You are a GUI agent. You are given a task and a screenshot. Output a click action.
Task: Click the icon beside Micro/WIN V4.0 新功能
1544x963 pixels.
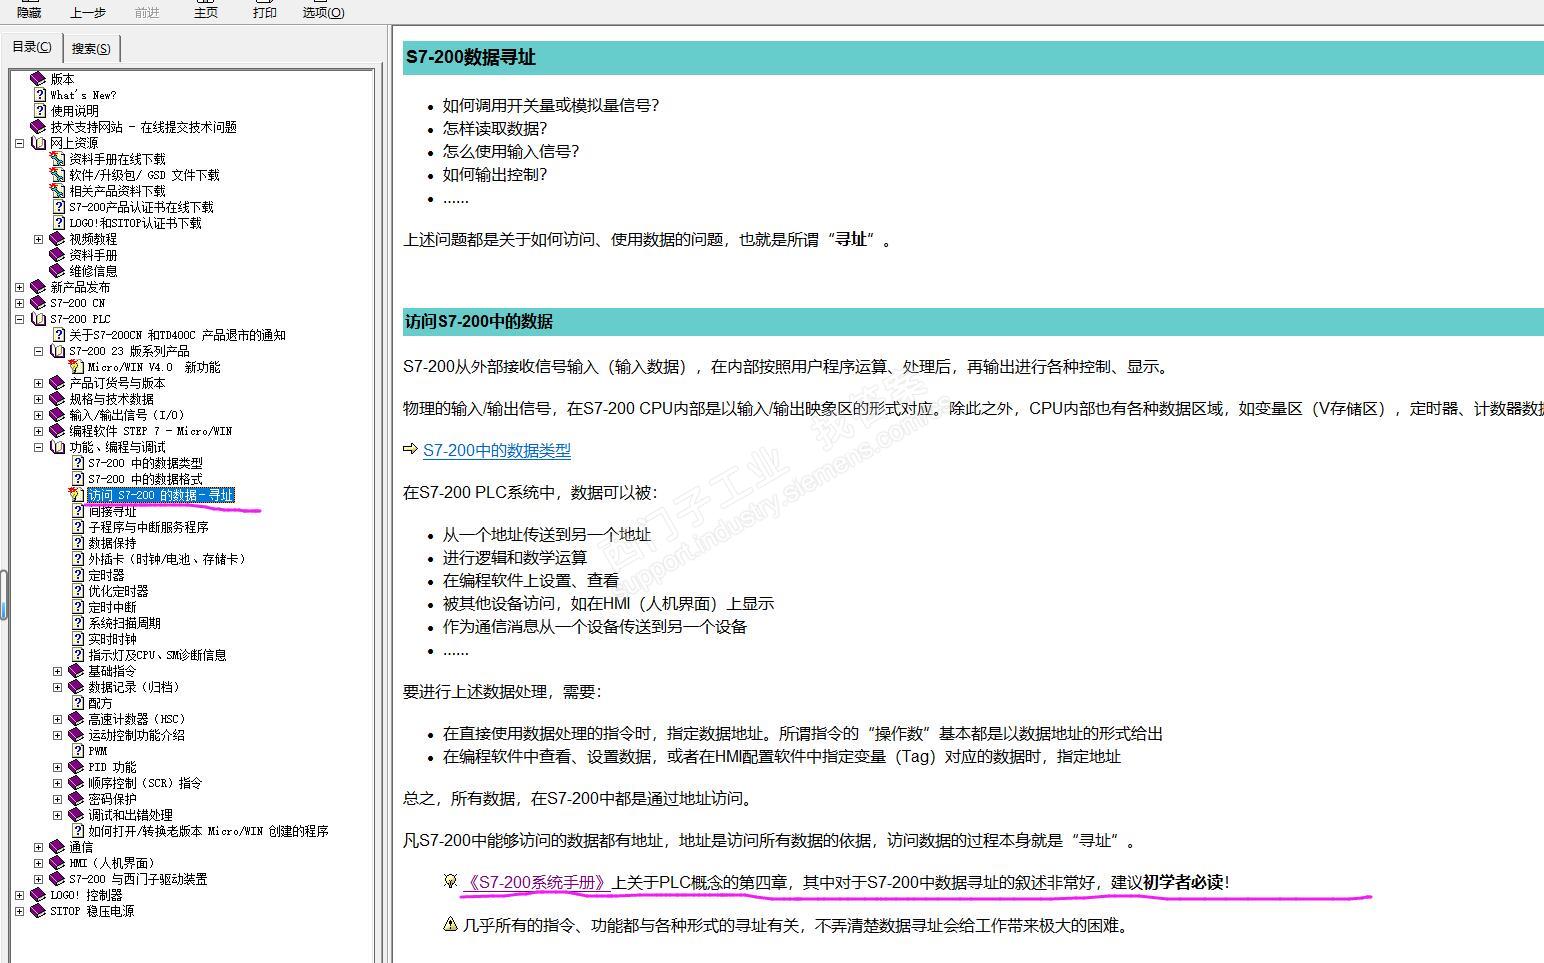click(x=76, y=367)
